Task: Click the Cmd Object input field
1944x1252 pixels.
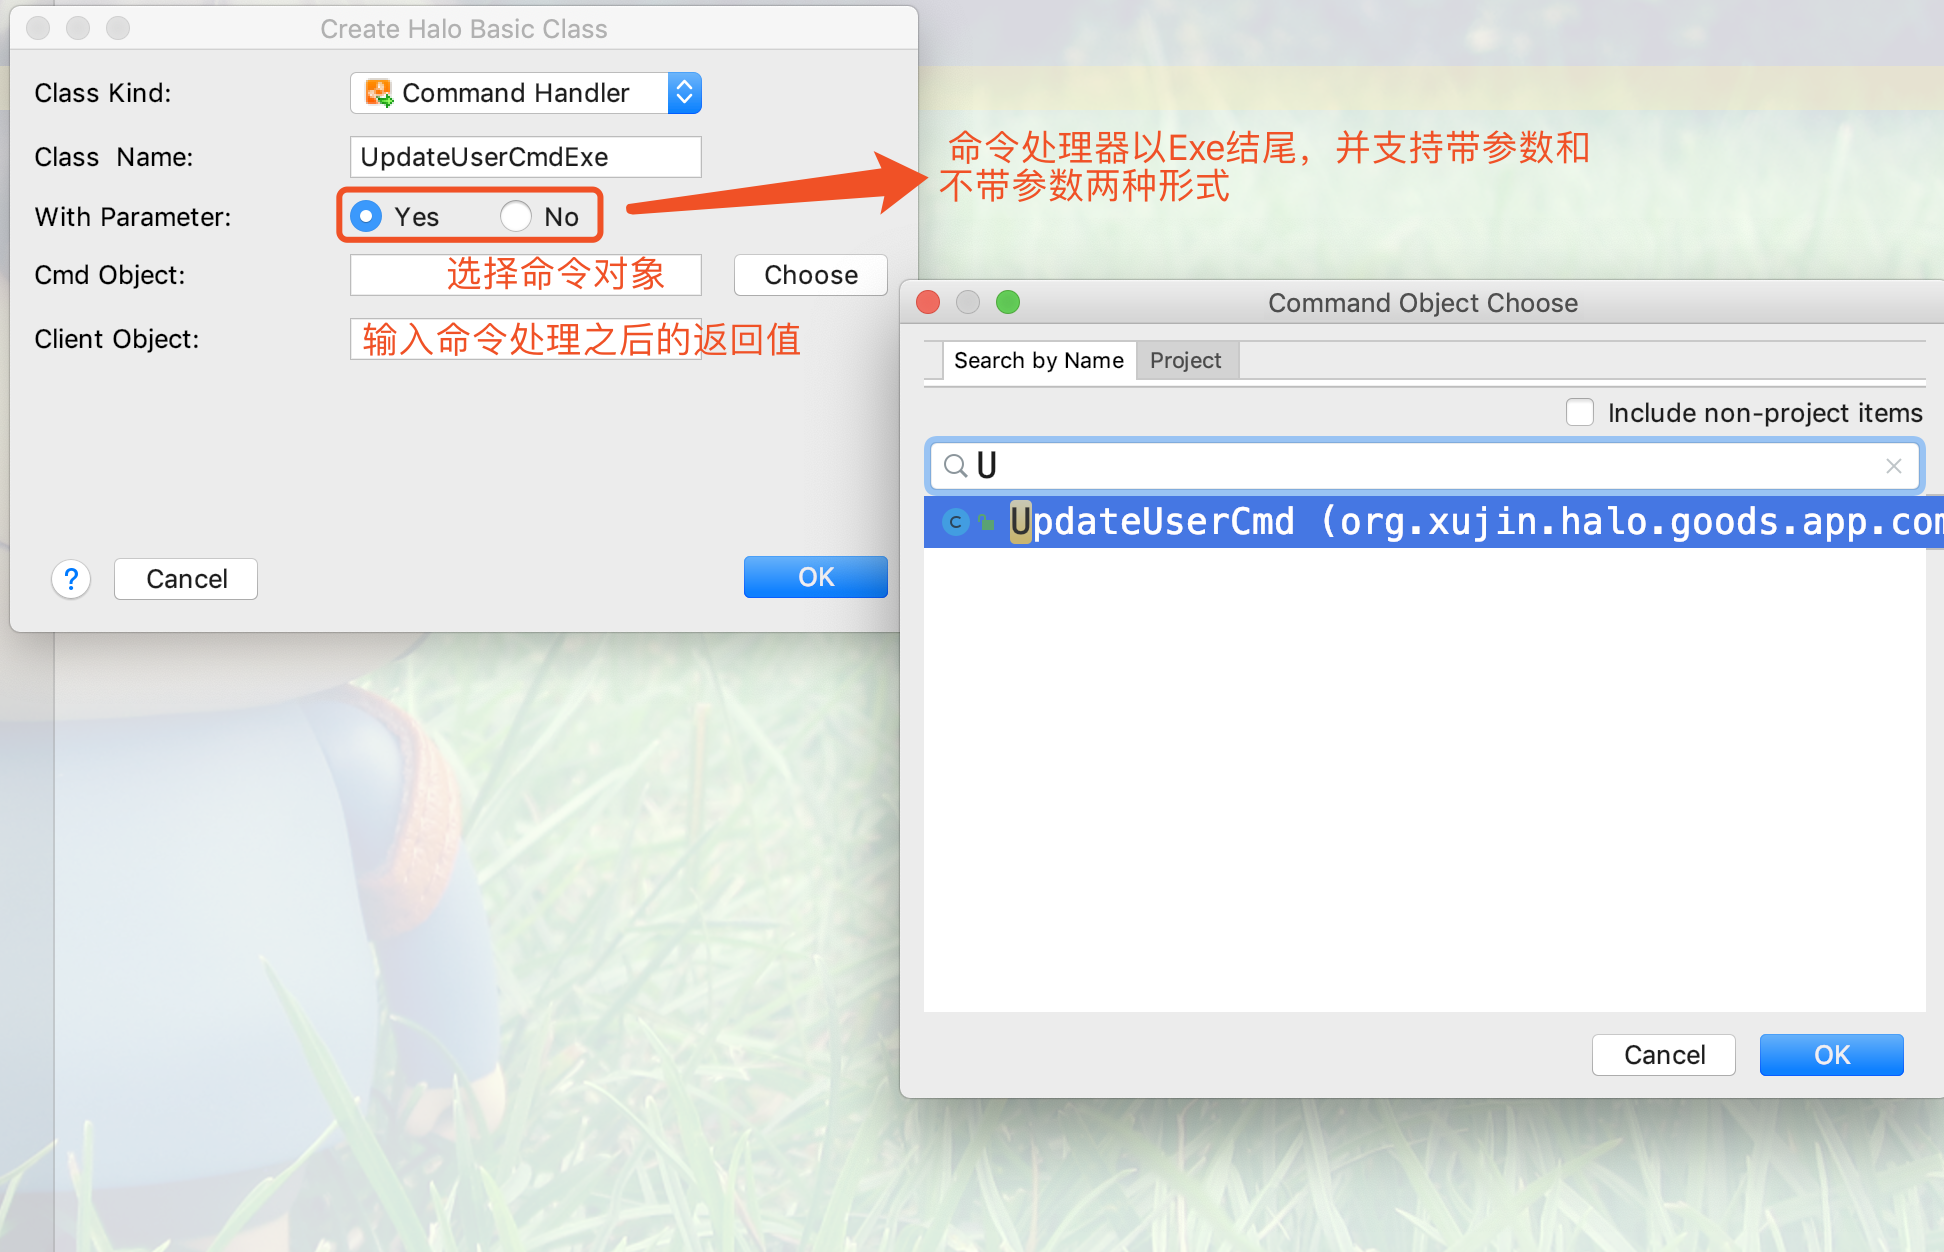Action: 526,275
